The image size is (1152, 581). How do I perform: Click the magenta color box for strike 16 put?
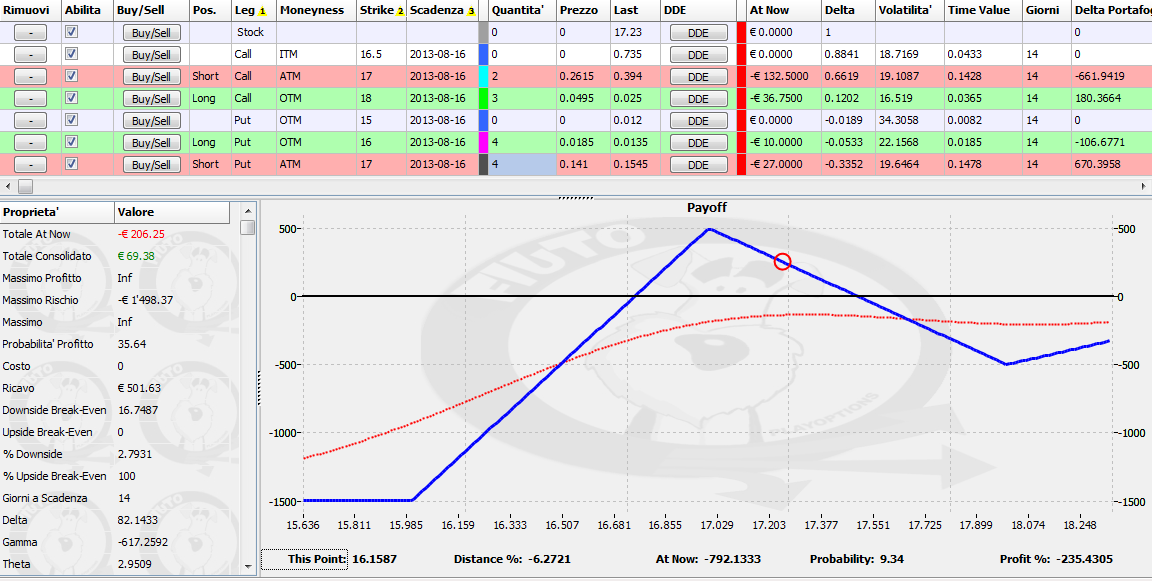(x=483, y=142)
